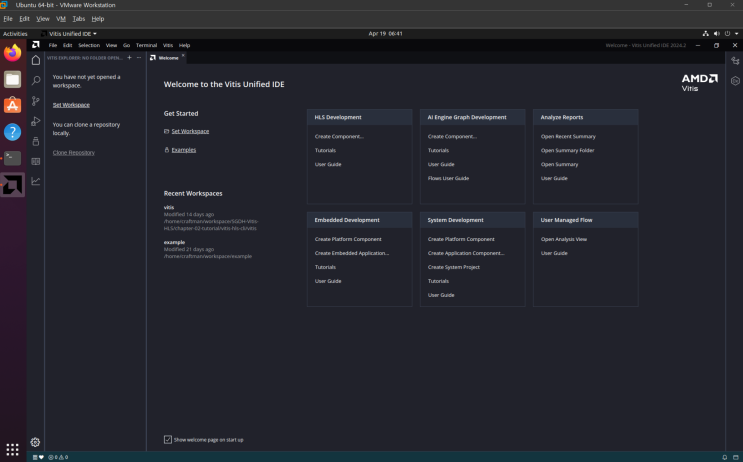Viewport: 743px width, 462px height.
Task: Open Files from the Ubuntu dock
Action: point(13,79)
